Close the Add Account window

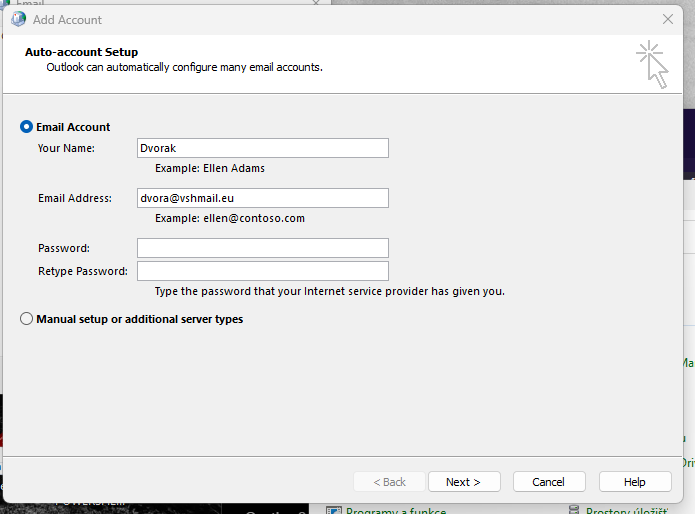(x=668, y=19)
